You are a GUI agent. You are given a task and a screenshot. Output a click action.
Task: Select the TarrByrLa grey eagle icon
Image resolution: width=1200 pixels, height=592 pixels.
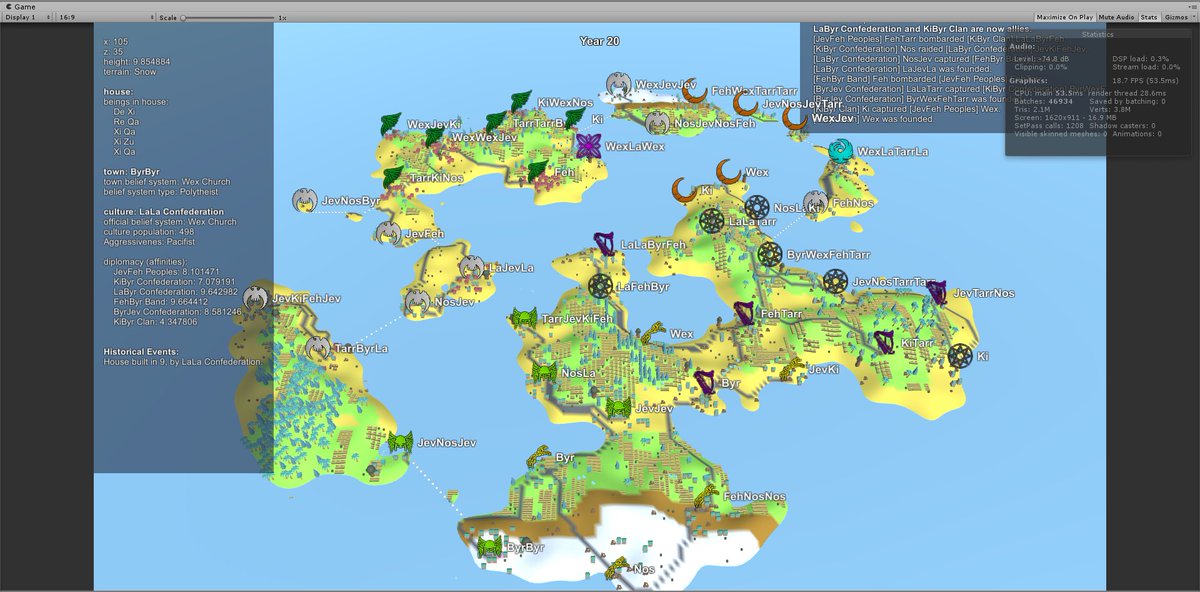pos(319,348)
